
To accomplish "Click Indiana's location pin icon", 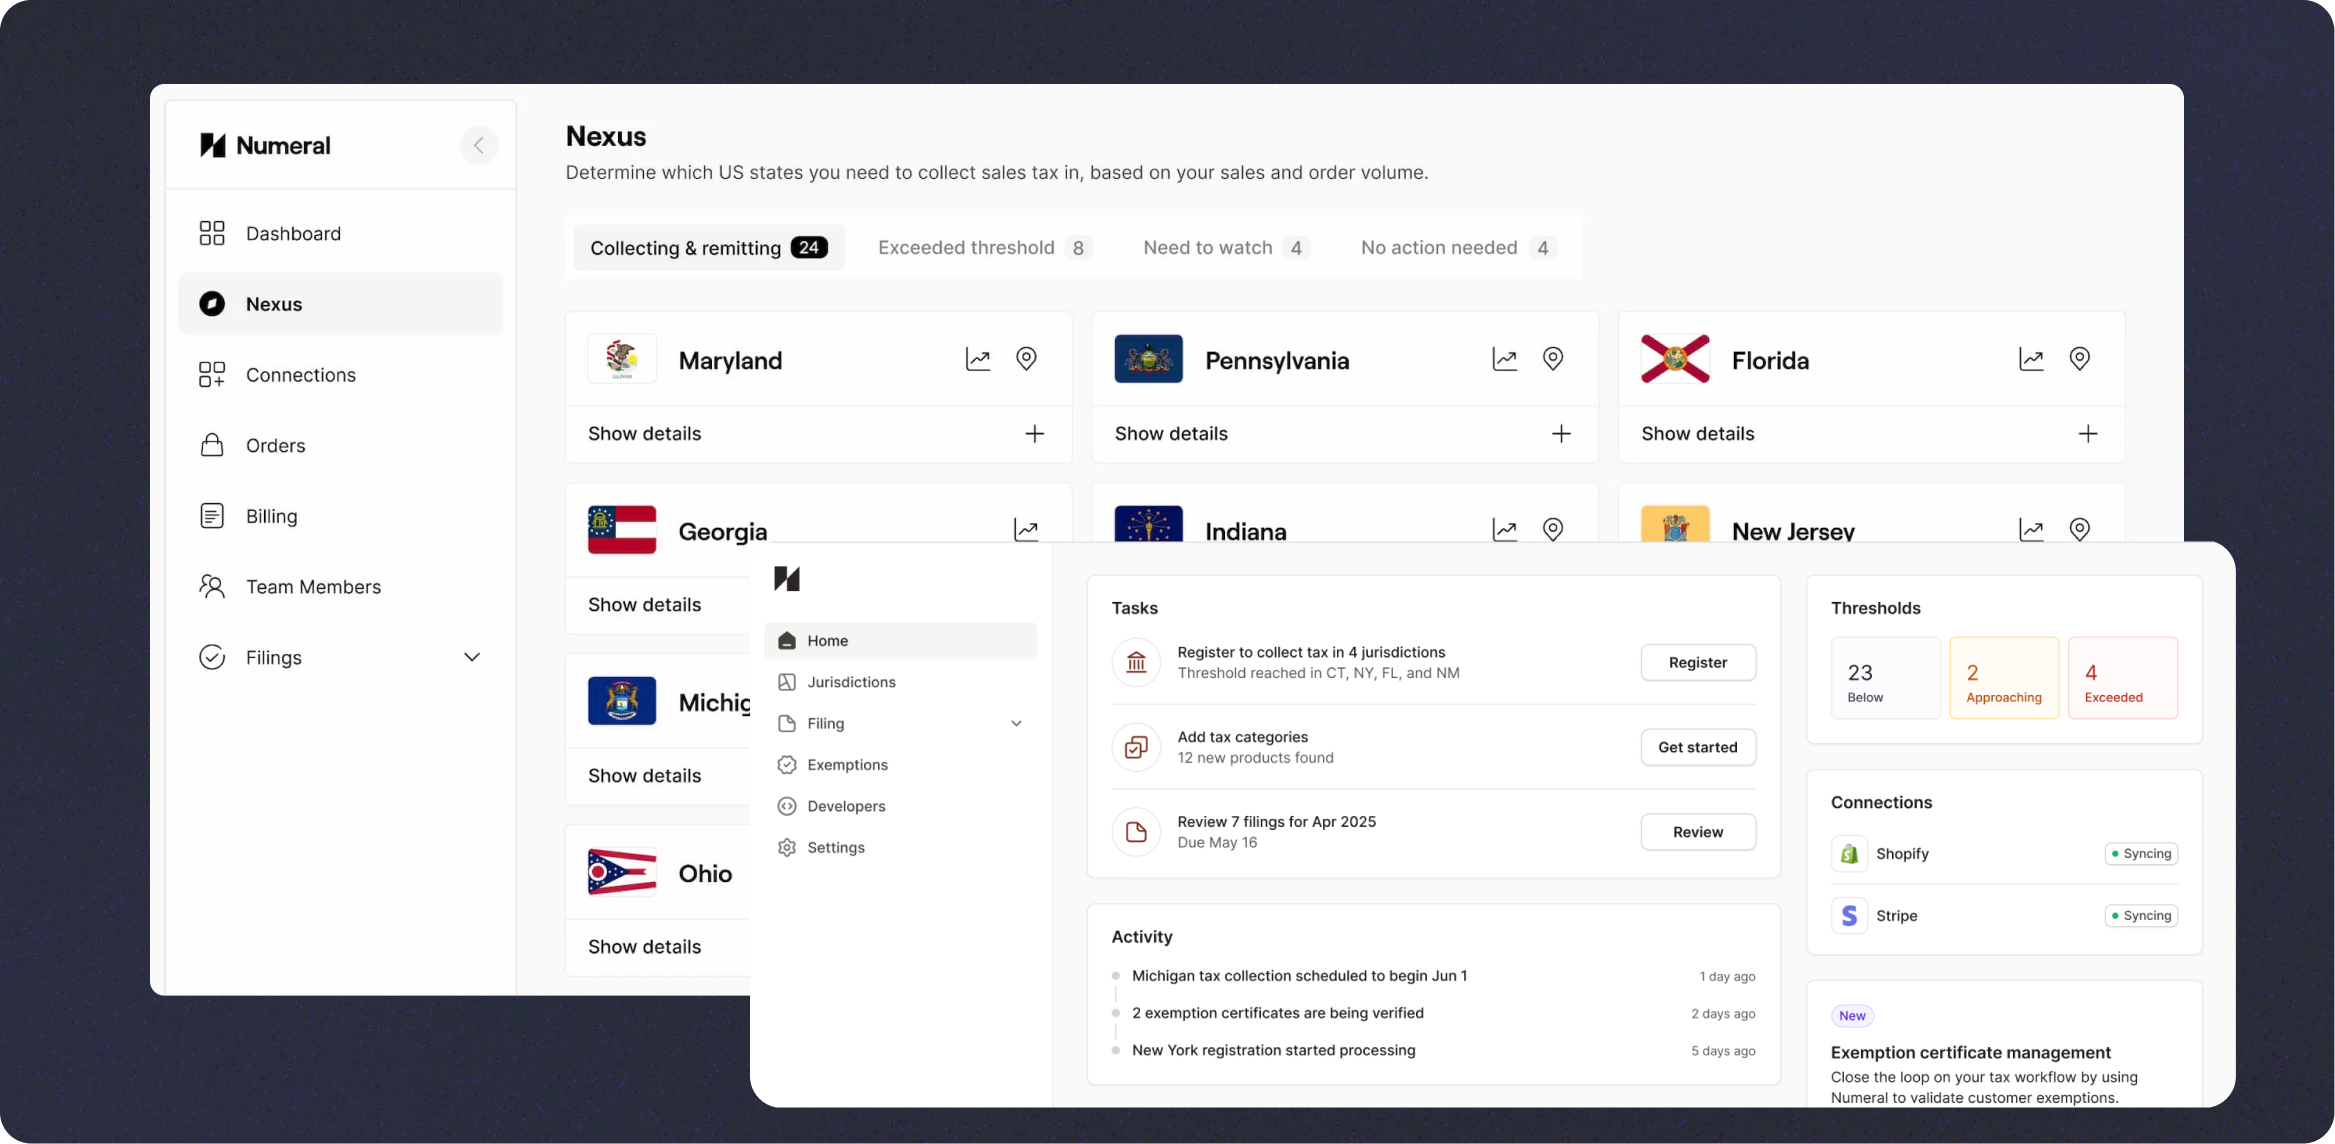I will [x=1553, y=529].
